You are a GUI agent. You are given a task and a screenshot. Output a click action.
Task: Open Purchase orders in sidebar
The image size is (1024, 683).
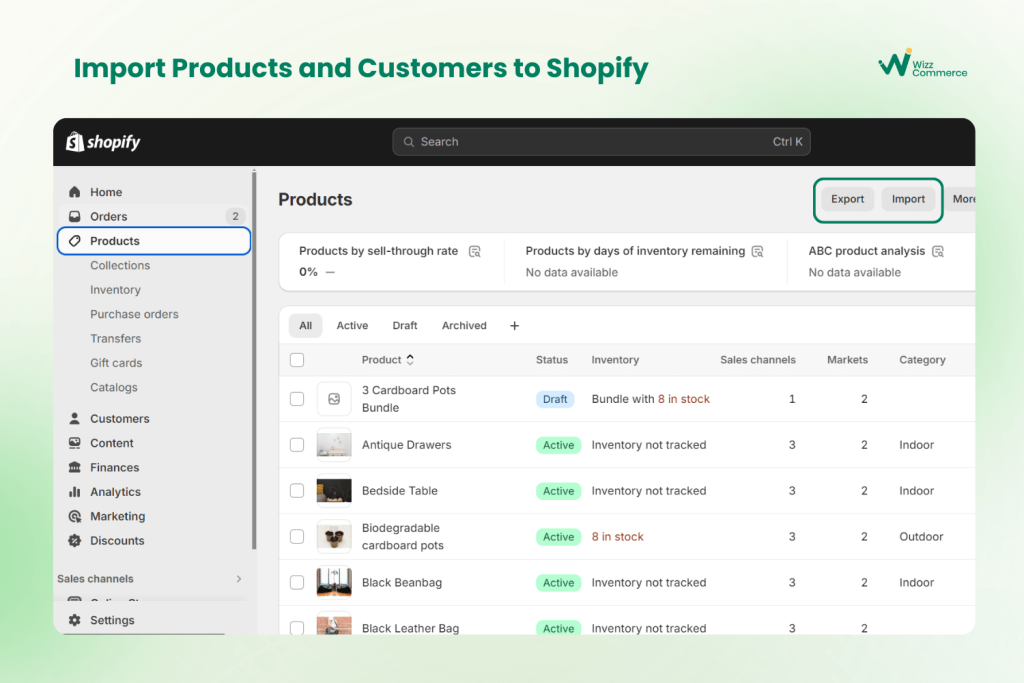[x=135, y=314]
